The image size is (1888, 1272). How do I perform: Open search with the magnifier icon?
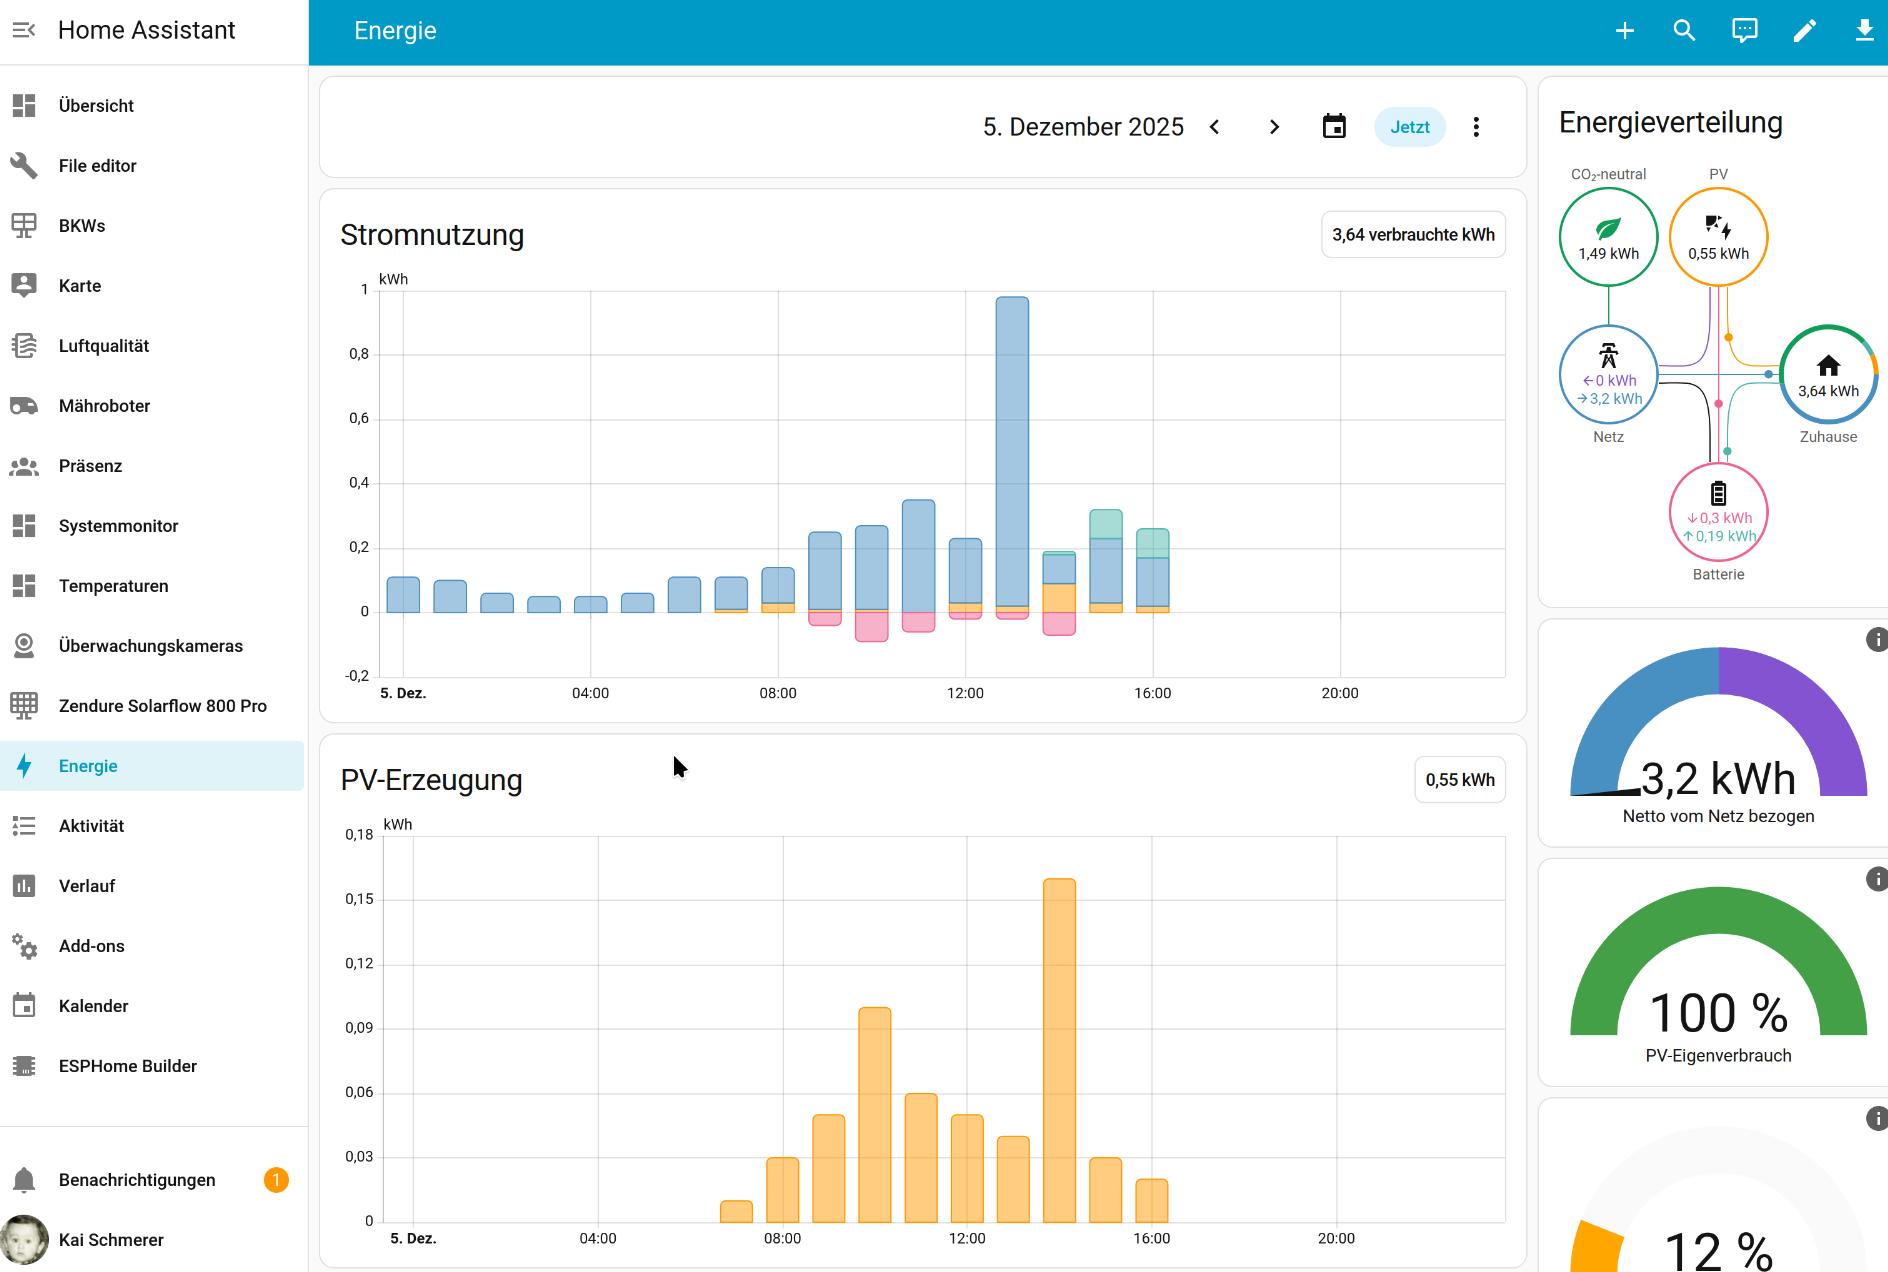[1685, 31]
